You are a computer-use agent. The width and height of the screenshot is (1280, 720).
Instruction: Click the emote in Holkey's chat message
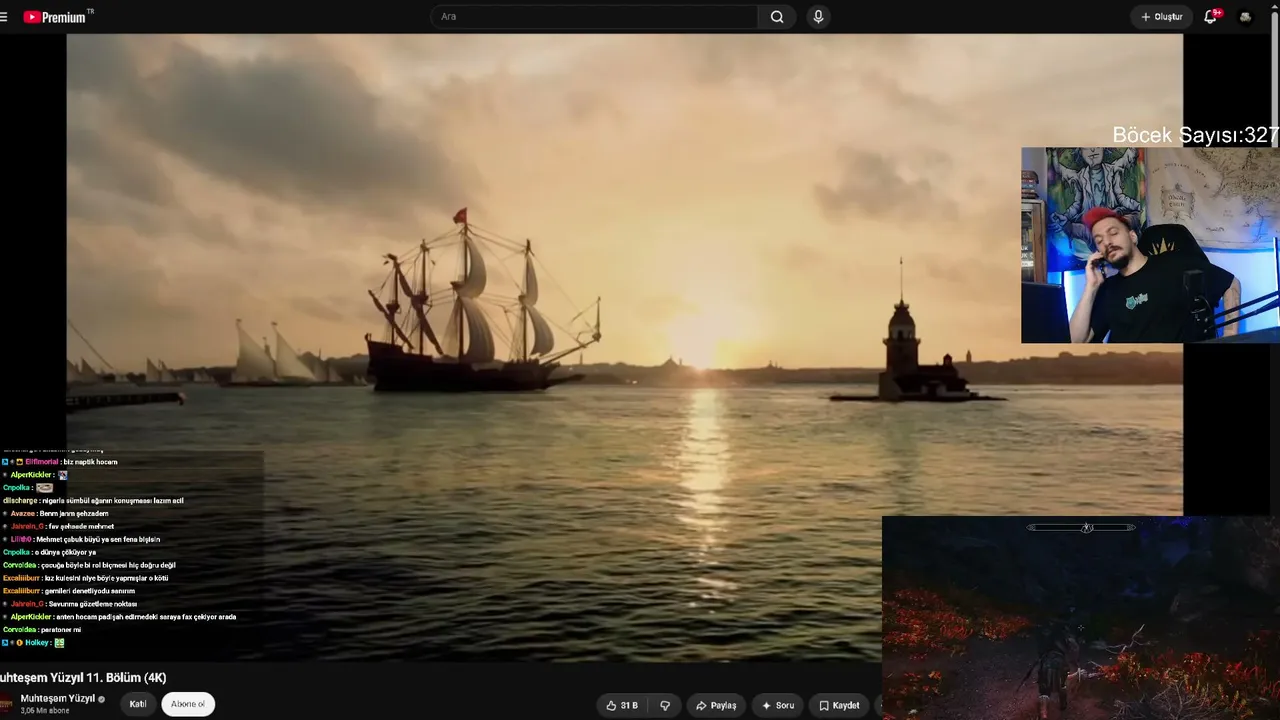point(59,643)
